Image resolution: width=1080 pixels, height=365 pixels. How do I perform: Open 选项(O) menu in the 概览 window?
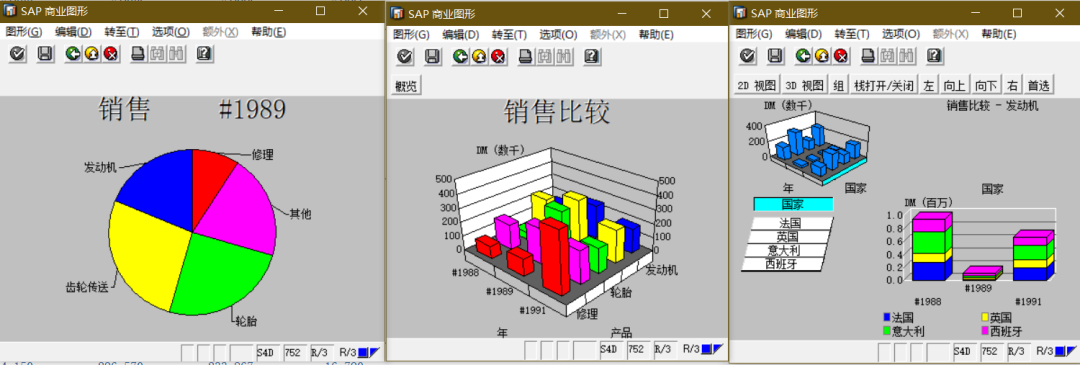(558, 34)
